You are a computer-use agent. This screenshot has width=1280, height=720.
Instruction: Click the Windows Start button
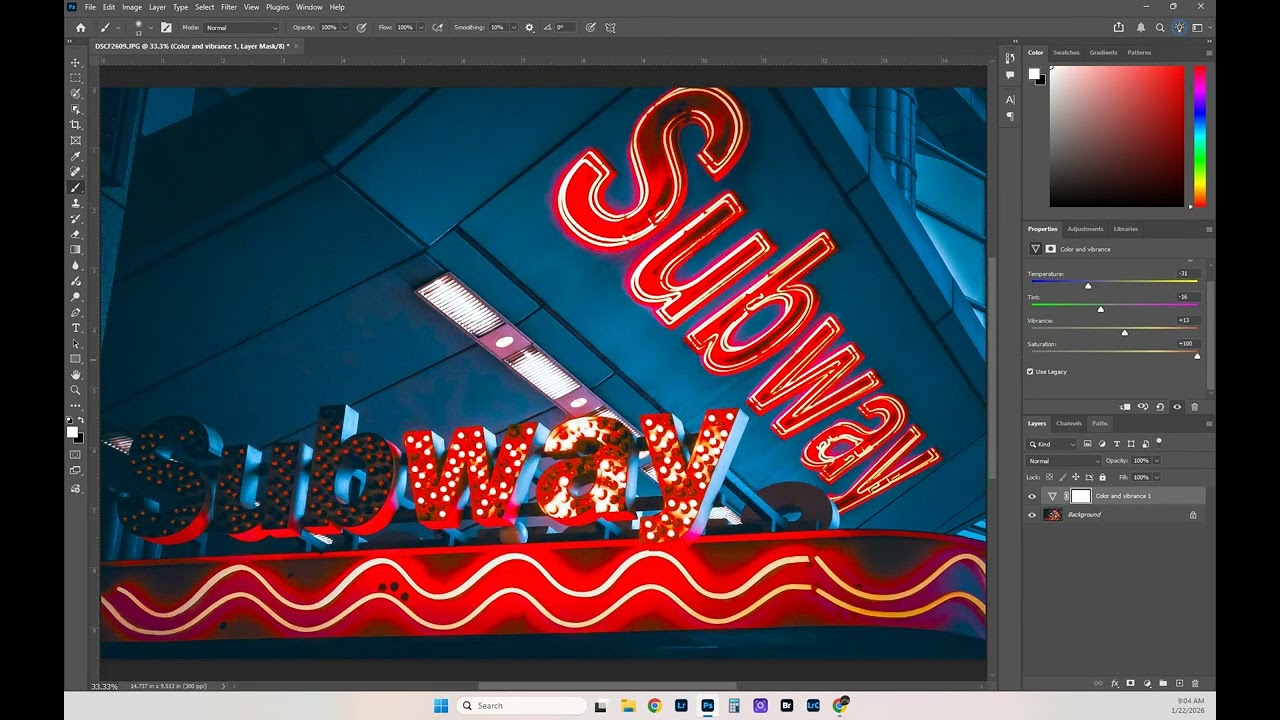tap(441, 705)
